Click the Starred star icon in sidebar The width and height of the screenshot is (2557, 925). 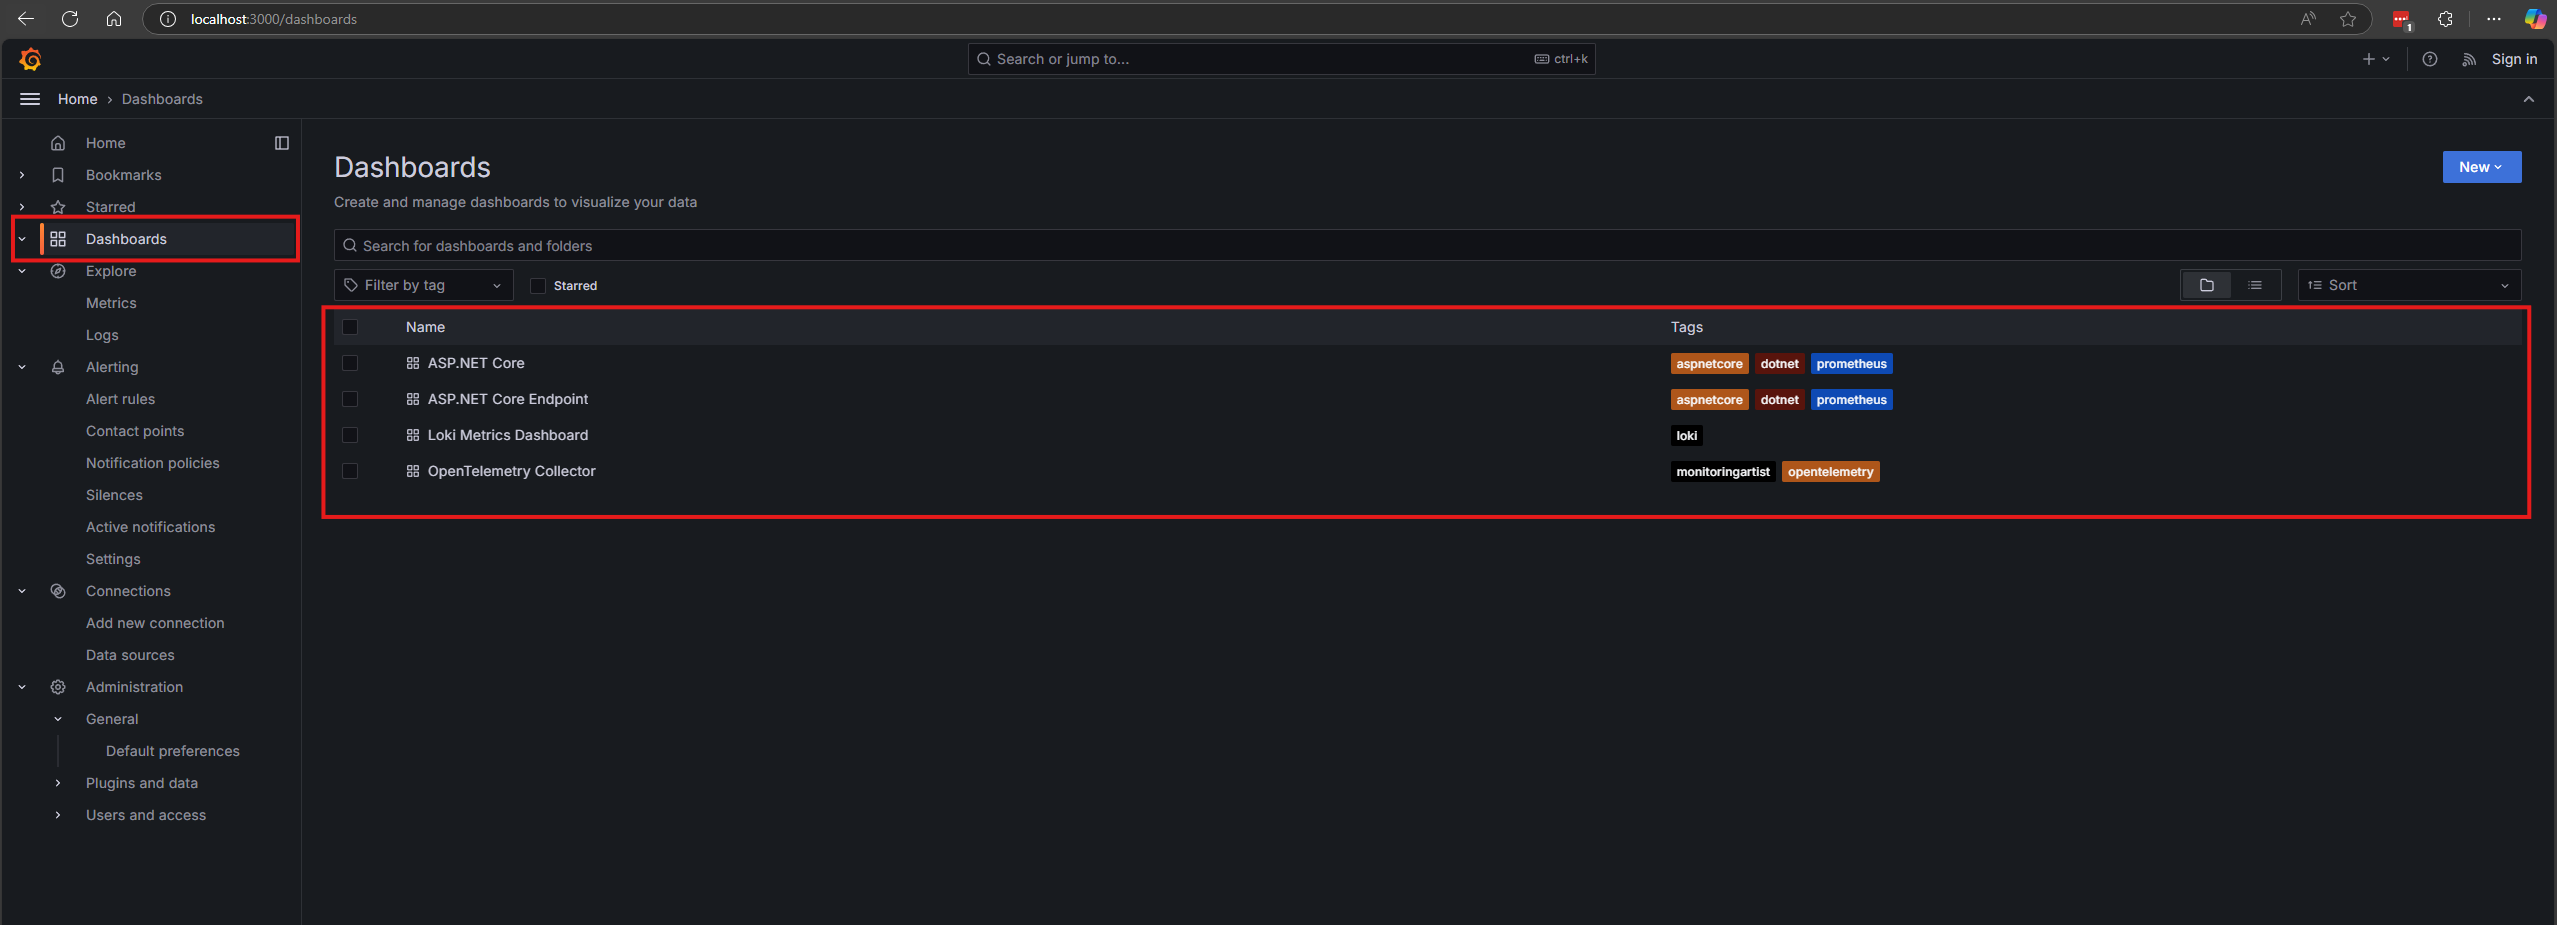pos(58,207)
